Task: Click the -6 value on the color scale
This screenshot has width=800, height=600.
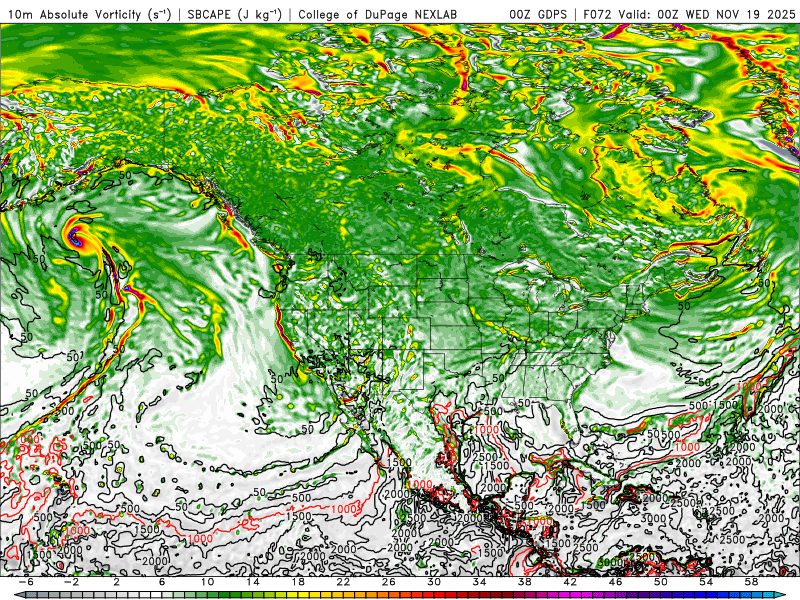Action: [26, 582]
